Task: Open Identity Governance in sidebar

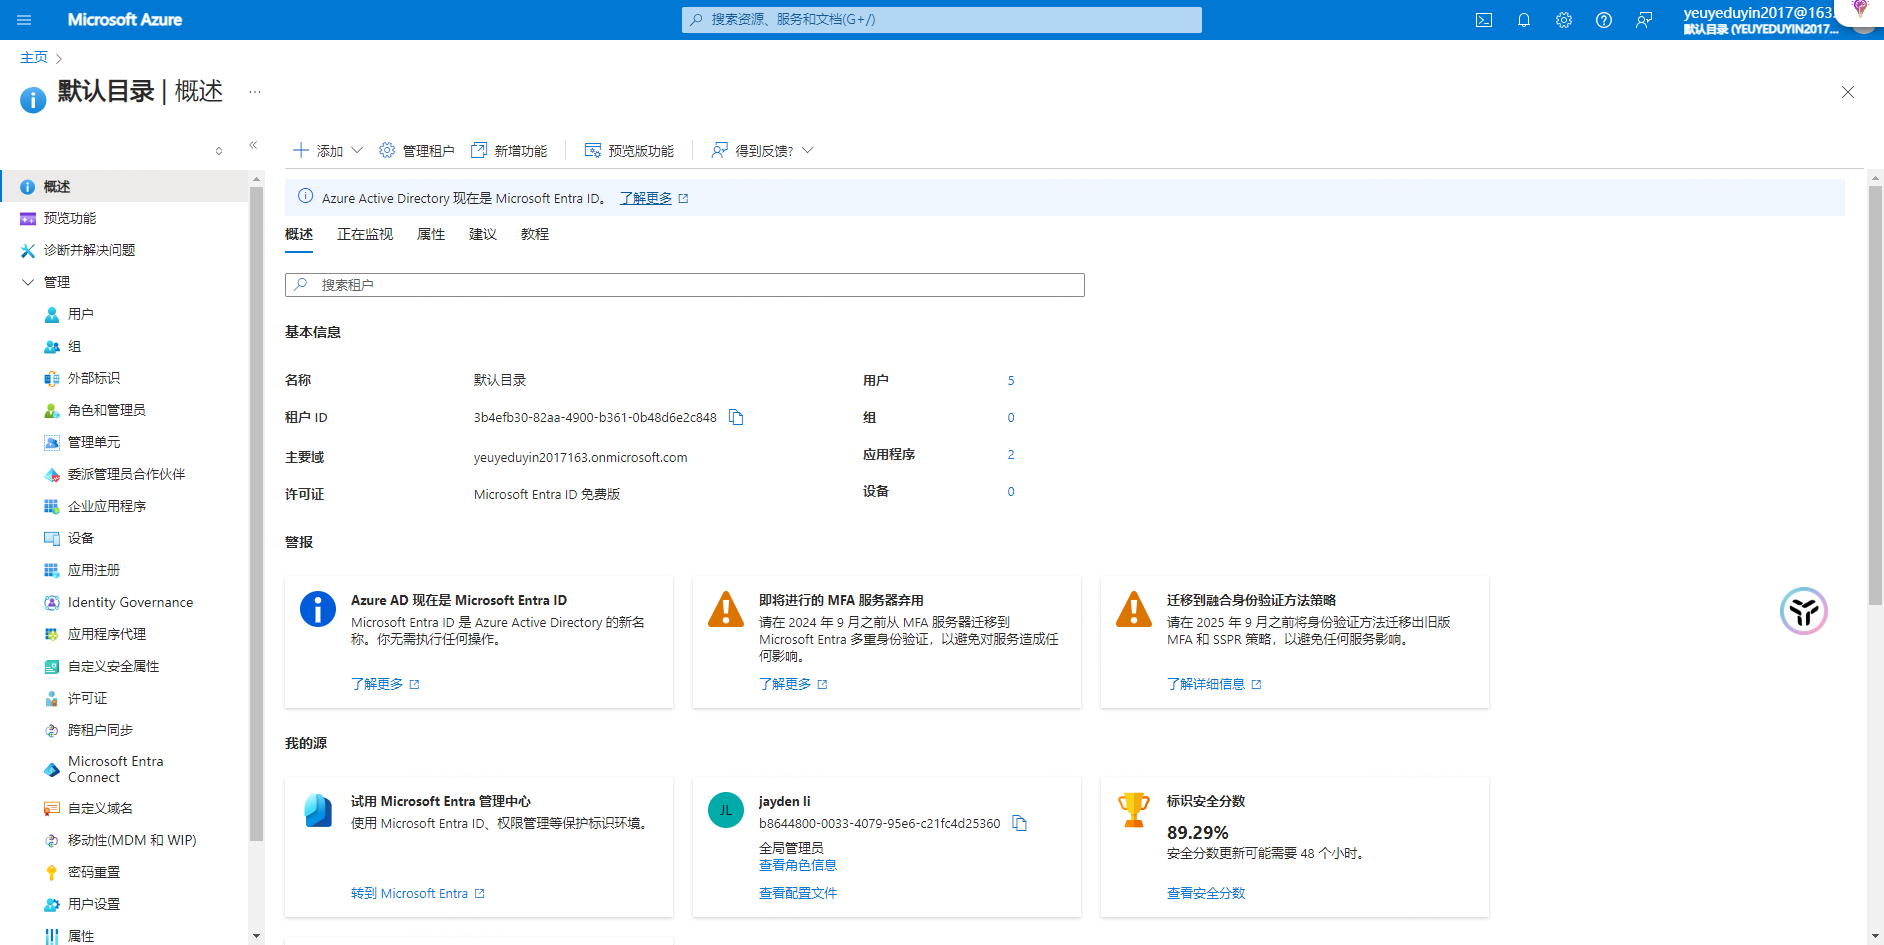Action: pyautogui.click(x=130, y=602)
